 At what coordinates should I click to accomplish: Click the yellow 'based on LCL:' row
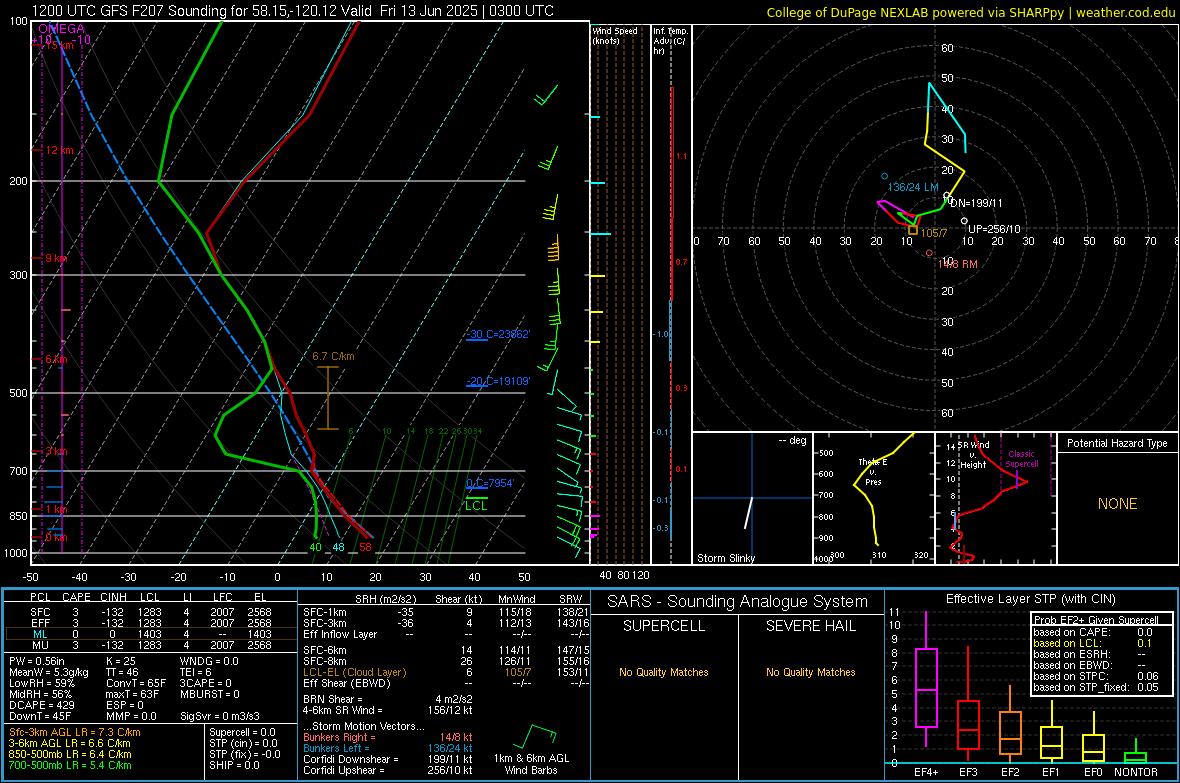[1093, 643]
